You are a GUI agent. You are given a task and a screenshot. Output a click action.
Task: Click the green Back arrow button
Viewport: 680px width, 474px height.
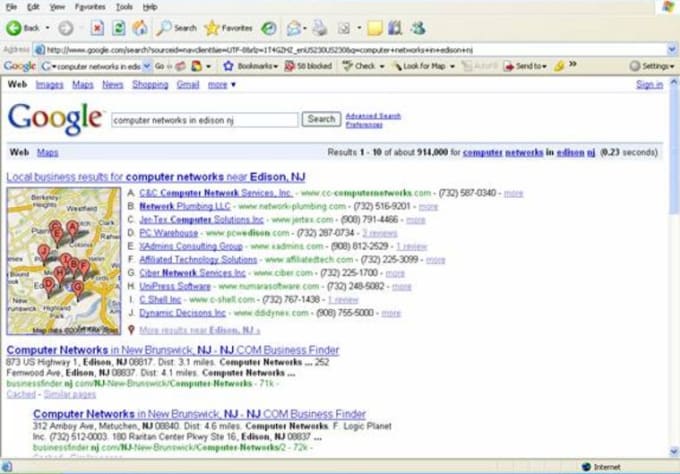coord(13,28)
